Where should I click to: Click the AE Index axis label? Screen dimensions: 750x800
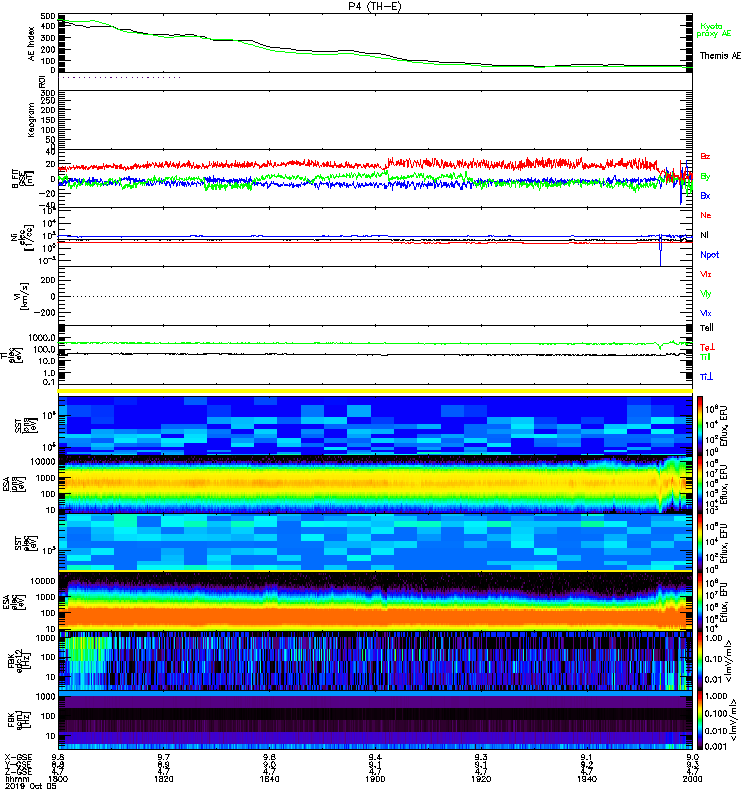click(32, 43)
